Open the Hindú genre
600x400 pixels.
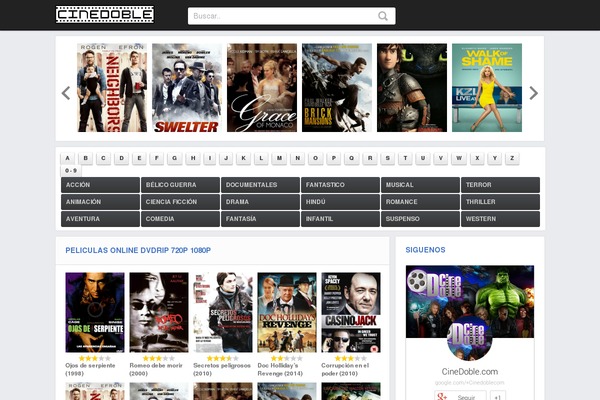pos(340,202)
